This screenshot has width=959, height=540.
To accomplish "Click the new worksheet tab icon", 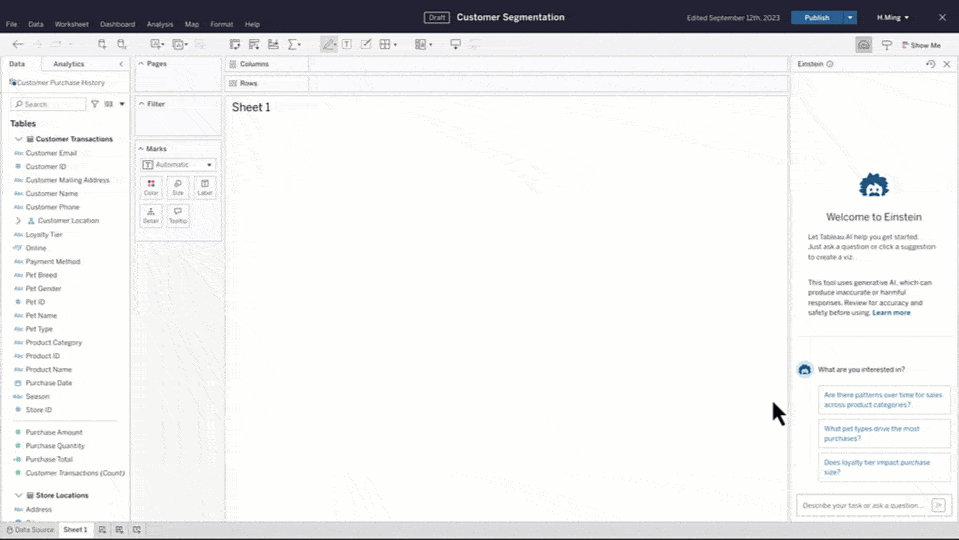I will click(x=102, y=530).
